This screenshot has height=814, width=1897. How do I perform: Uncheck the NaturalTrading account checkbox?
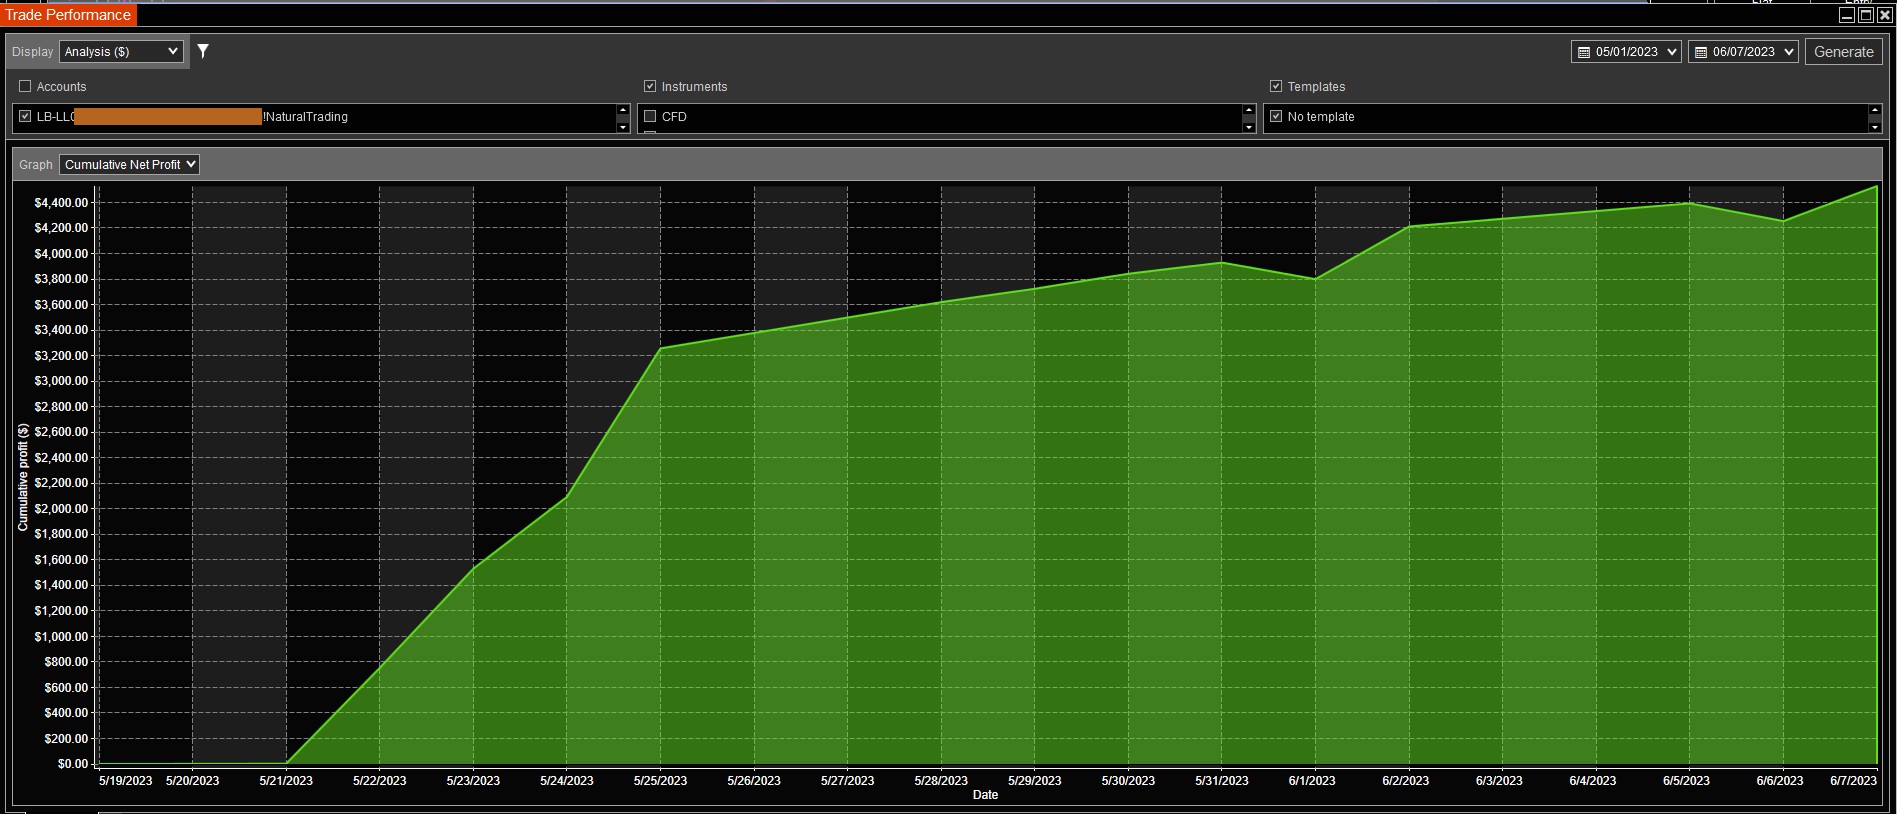tap(26, 116)
